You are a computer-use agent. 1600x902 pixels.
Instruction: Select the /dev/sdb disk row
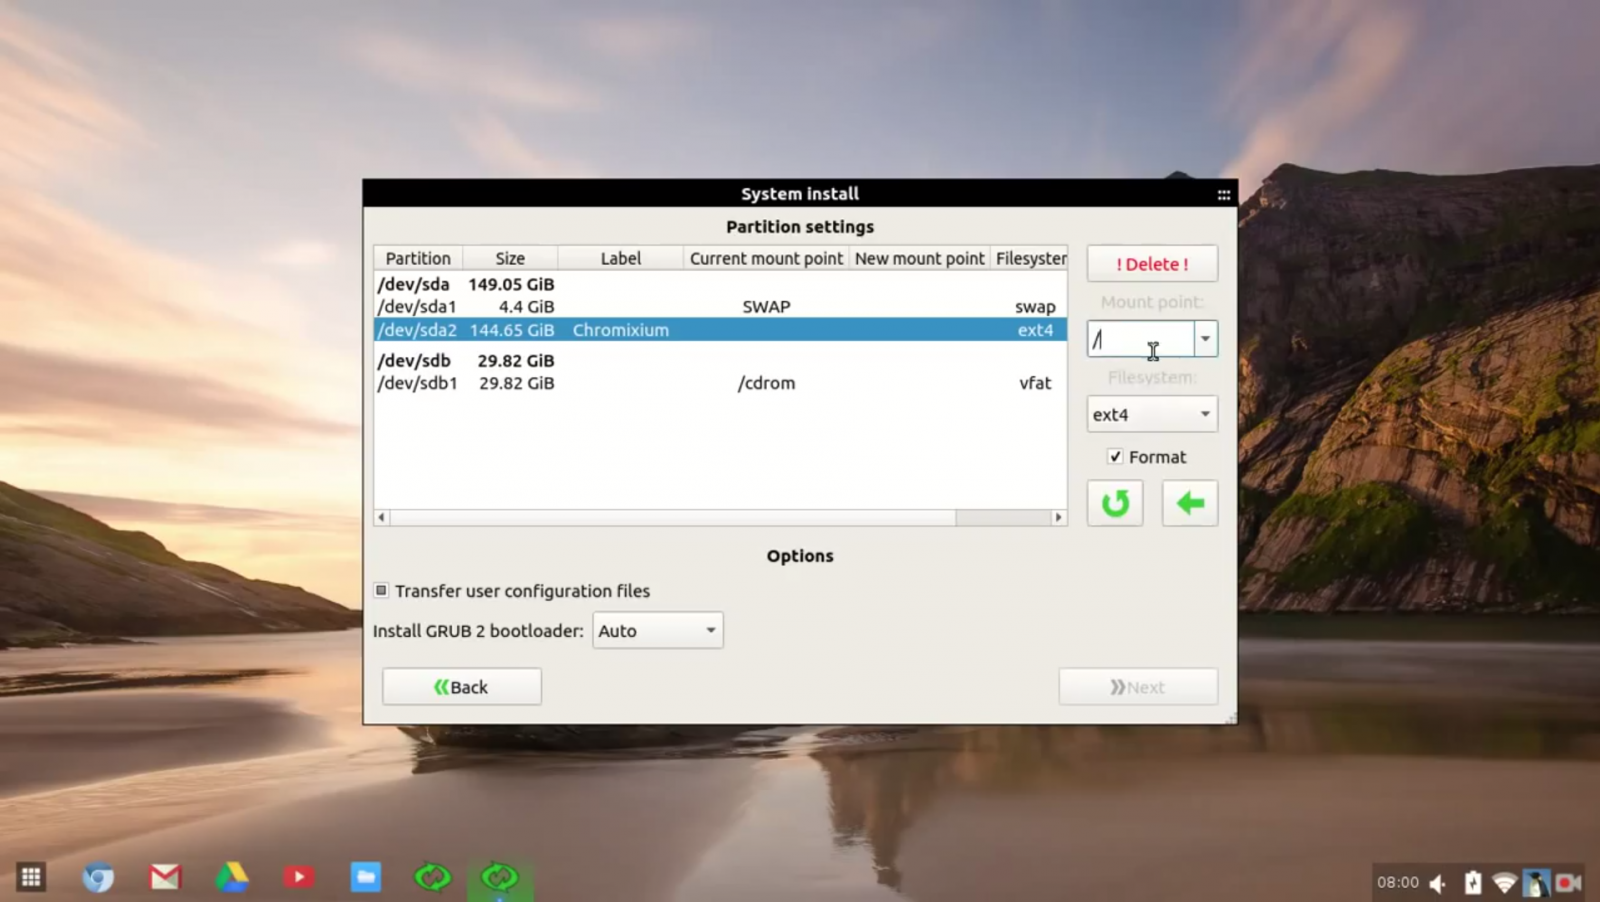point(720,360)
